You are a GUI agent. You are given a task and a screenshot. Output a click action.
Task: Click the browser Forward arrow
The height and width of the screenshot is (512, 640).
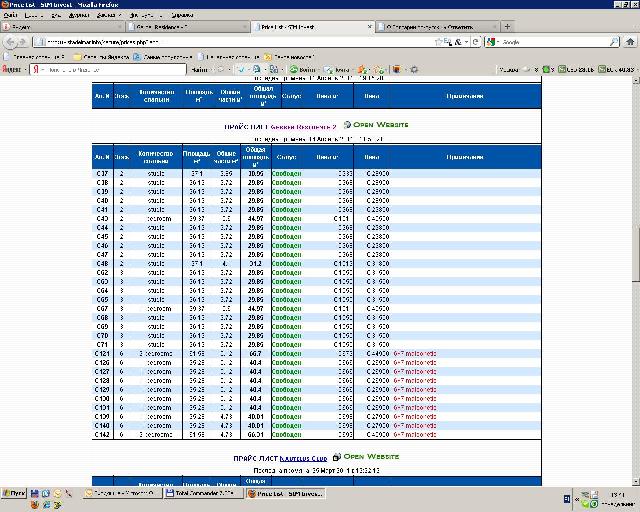pyautogui.click(x=22, y=42)
